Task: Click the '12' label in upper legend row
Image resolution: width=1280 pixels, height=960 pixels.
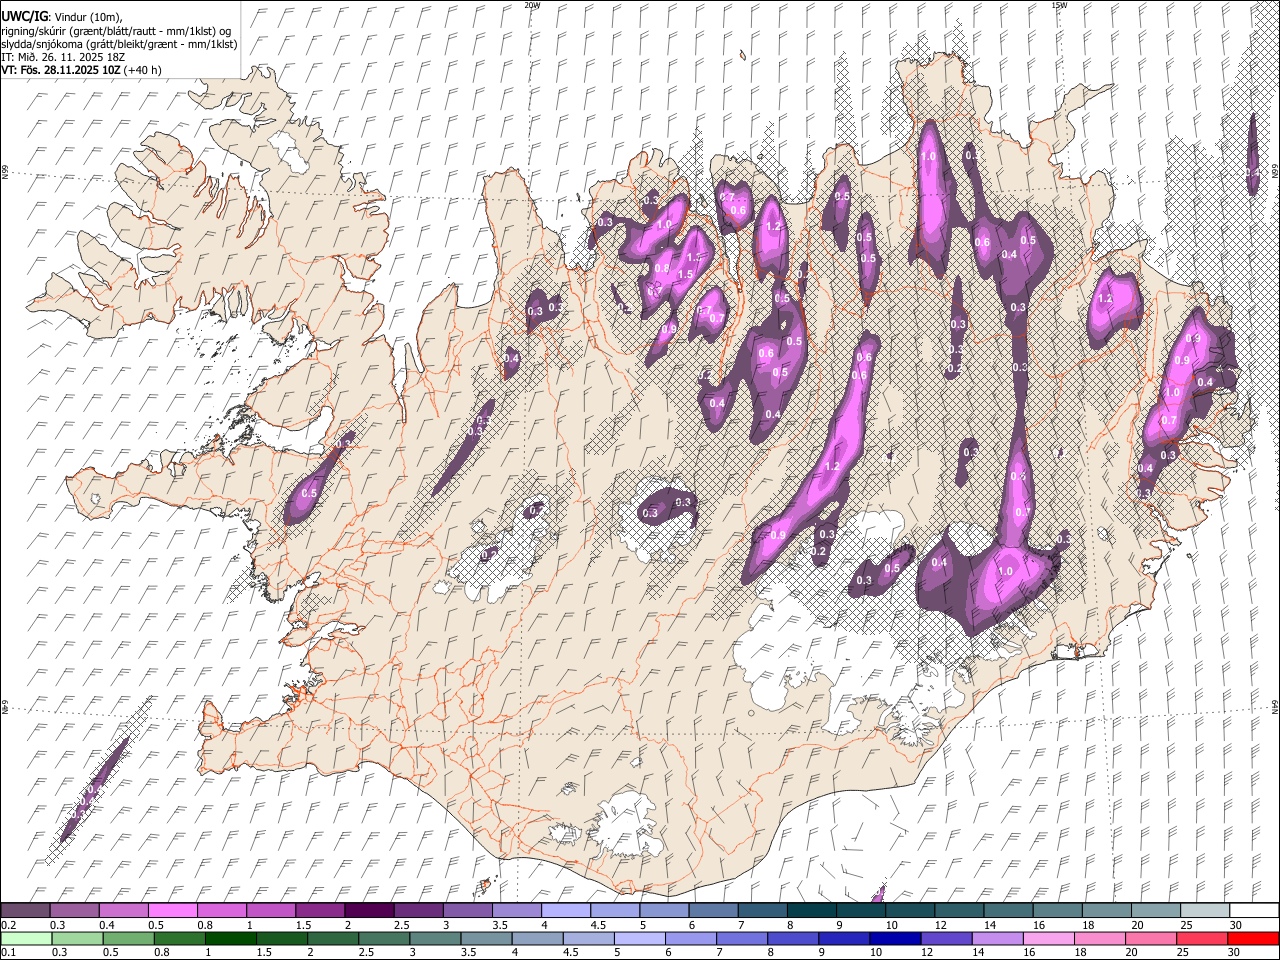Action: coord(940,925)
